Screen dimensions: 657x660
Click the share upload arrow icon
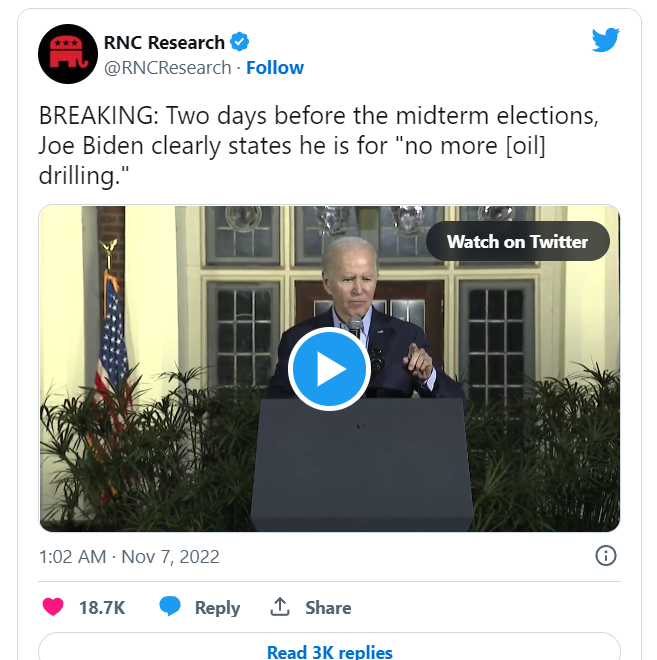pyautogui.click(x=279, y=607)
